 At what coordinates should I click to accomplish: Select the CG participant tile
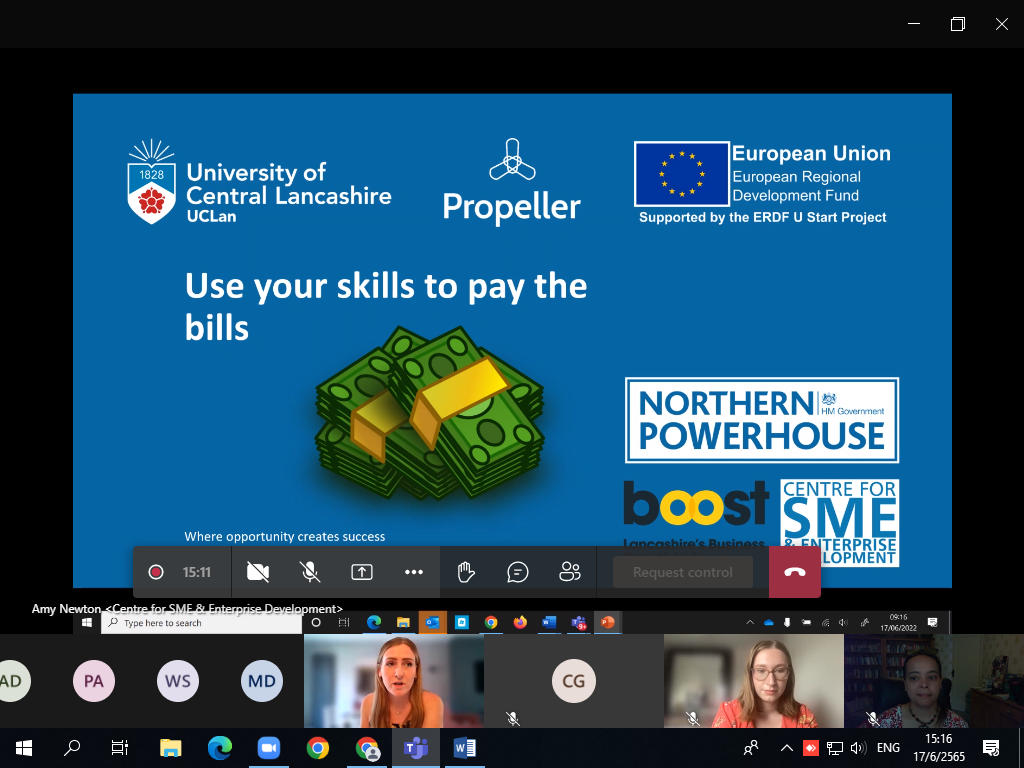click(x=573, y=681)
